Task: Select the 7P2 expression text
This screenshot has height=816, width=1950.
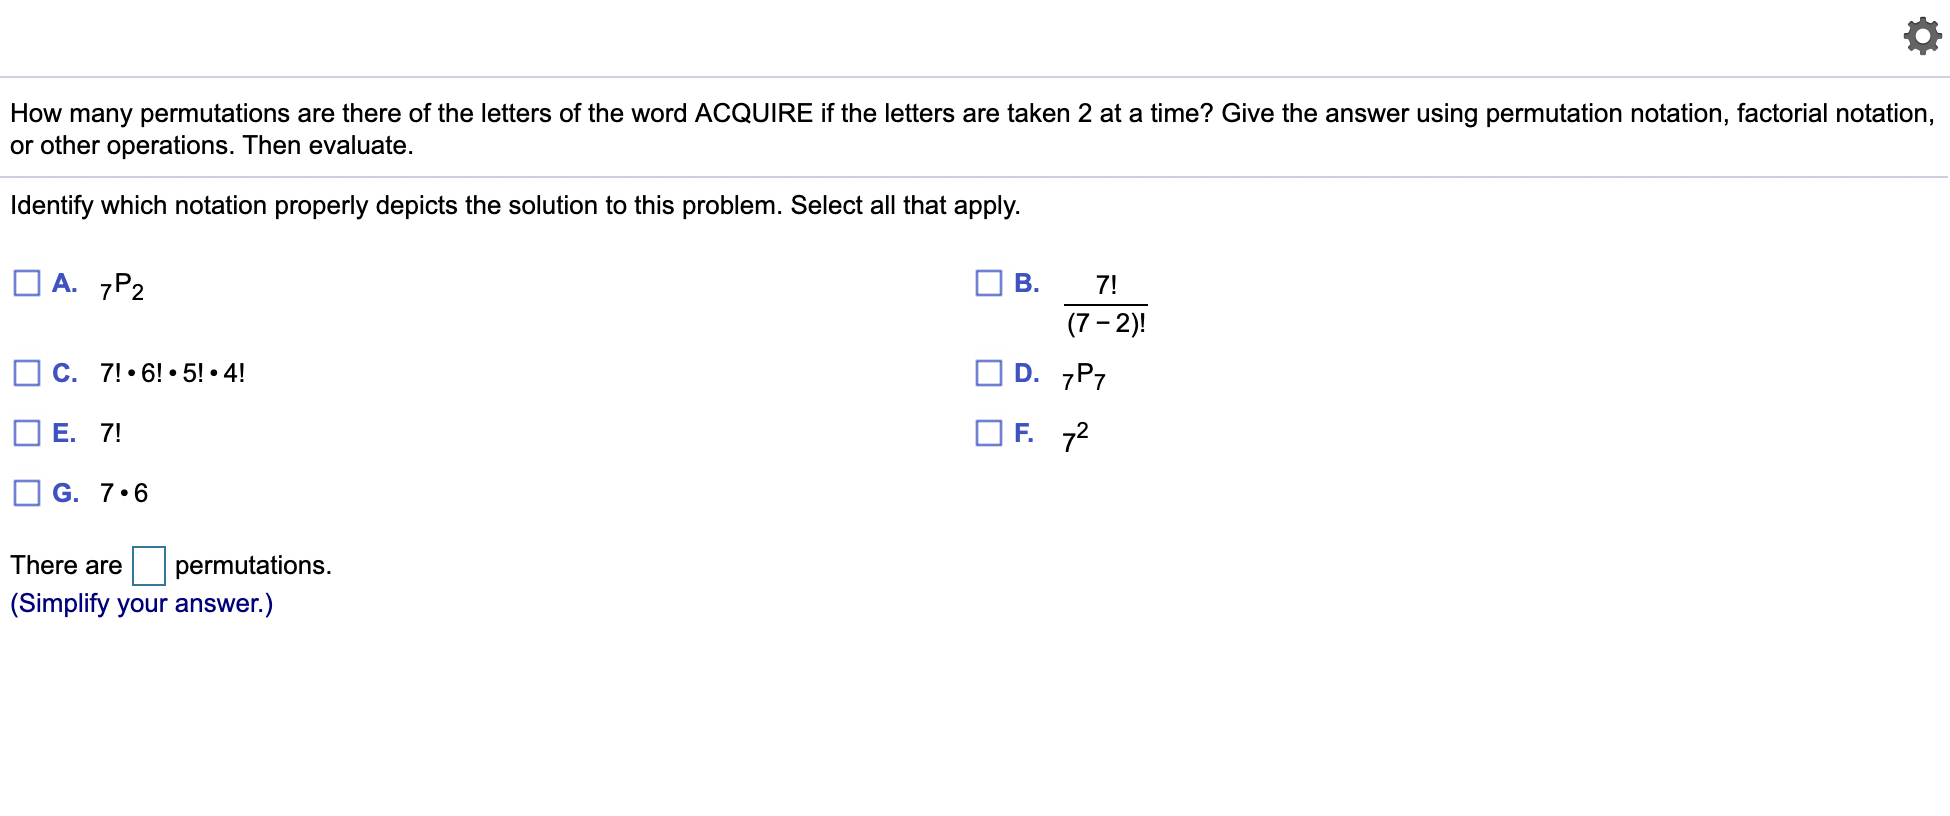Action: [120, 286]
